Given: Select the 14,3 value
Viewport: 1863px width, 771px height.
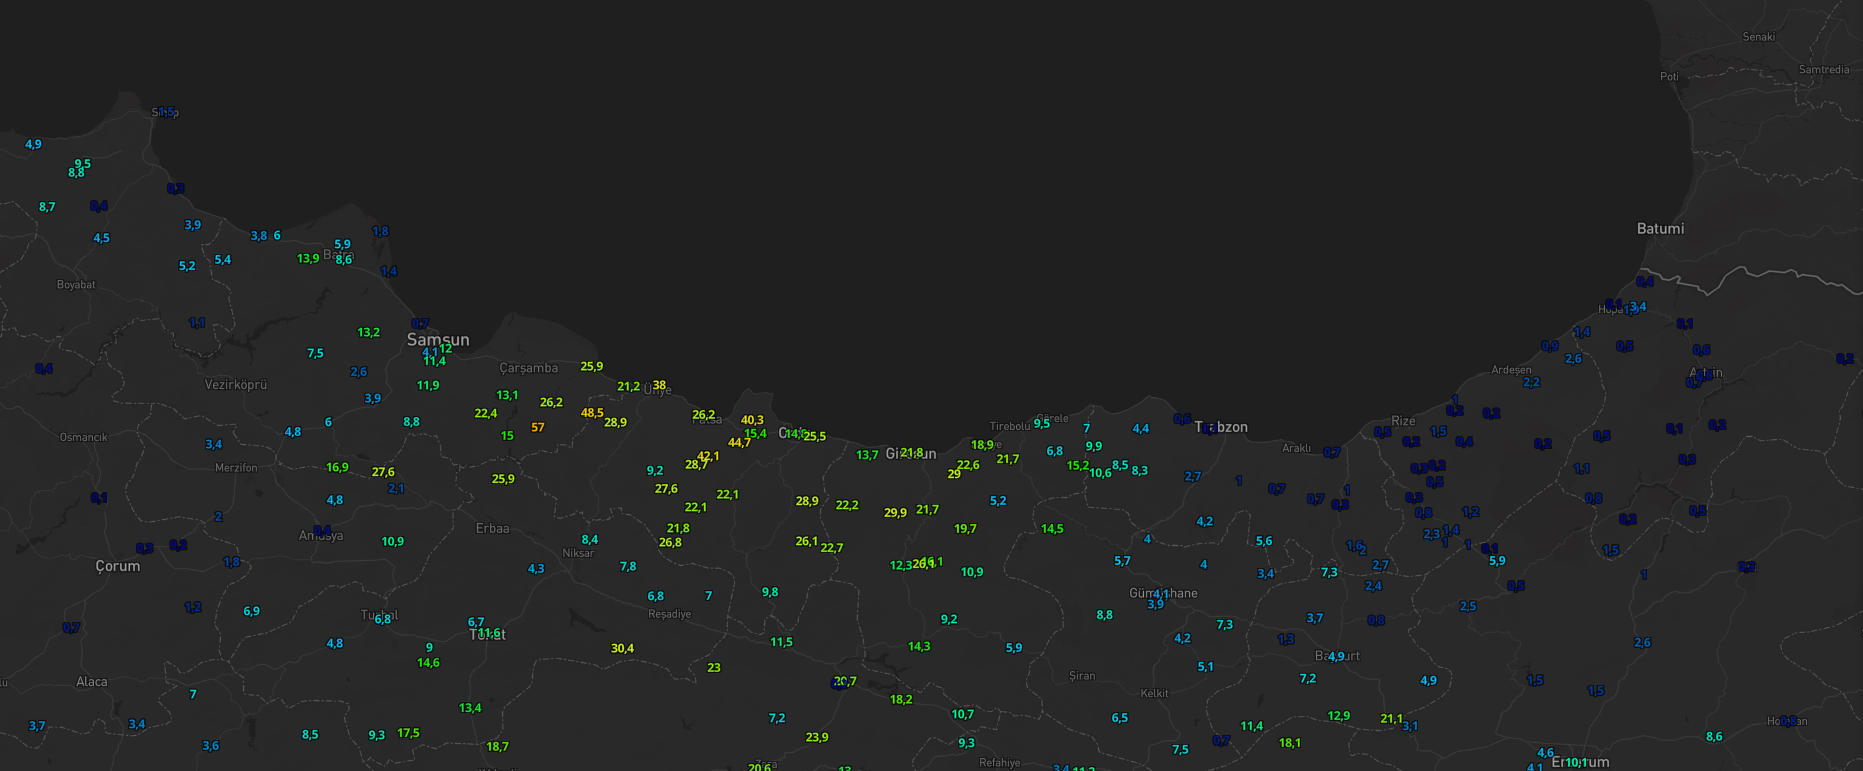Looking at the screenshot, I should pyautogui.click(x=919, y=646).
